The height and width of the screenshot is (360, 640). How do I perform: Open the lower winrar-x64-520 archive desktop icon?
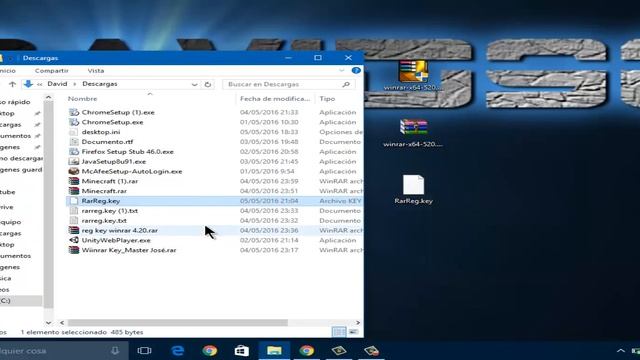click(x=413, y=127)
